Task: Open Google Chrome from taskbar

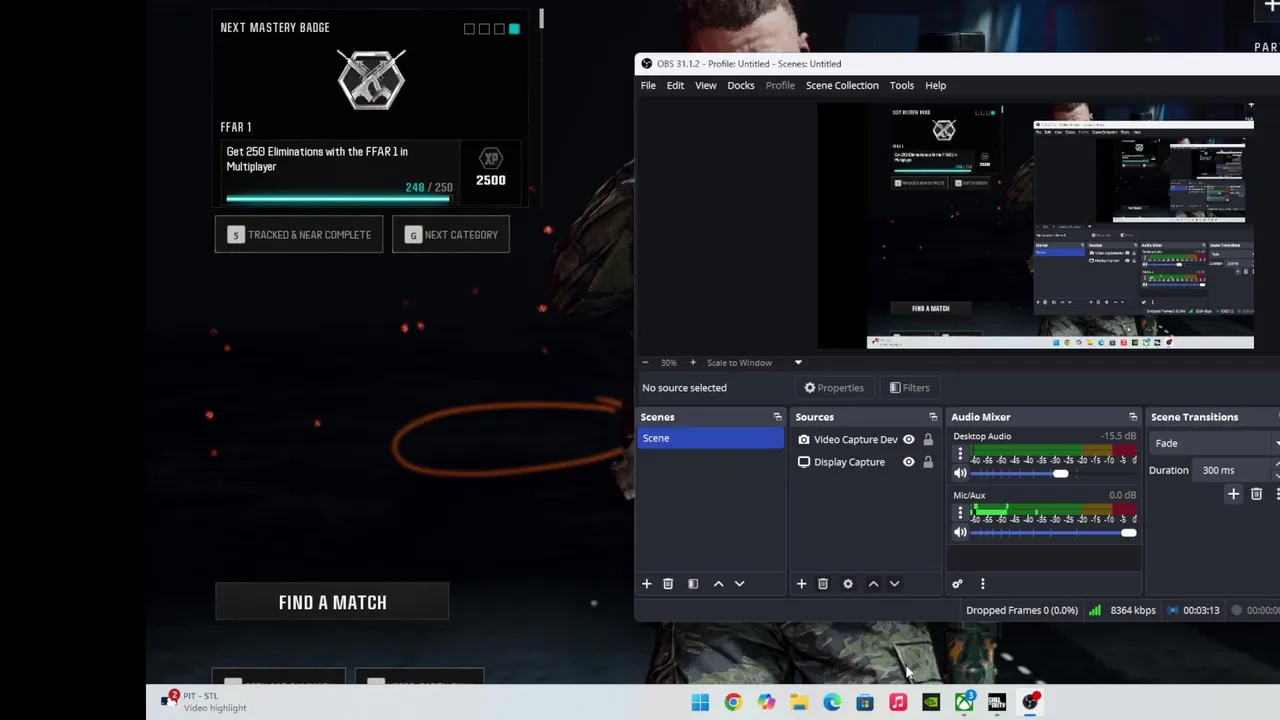Action: pos(733,703)
